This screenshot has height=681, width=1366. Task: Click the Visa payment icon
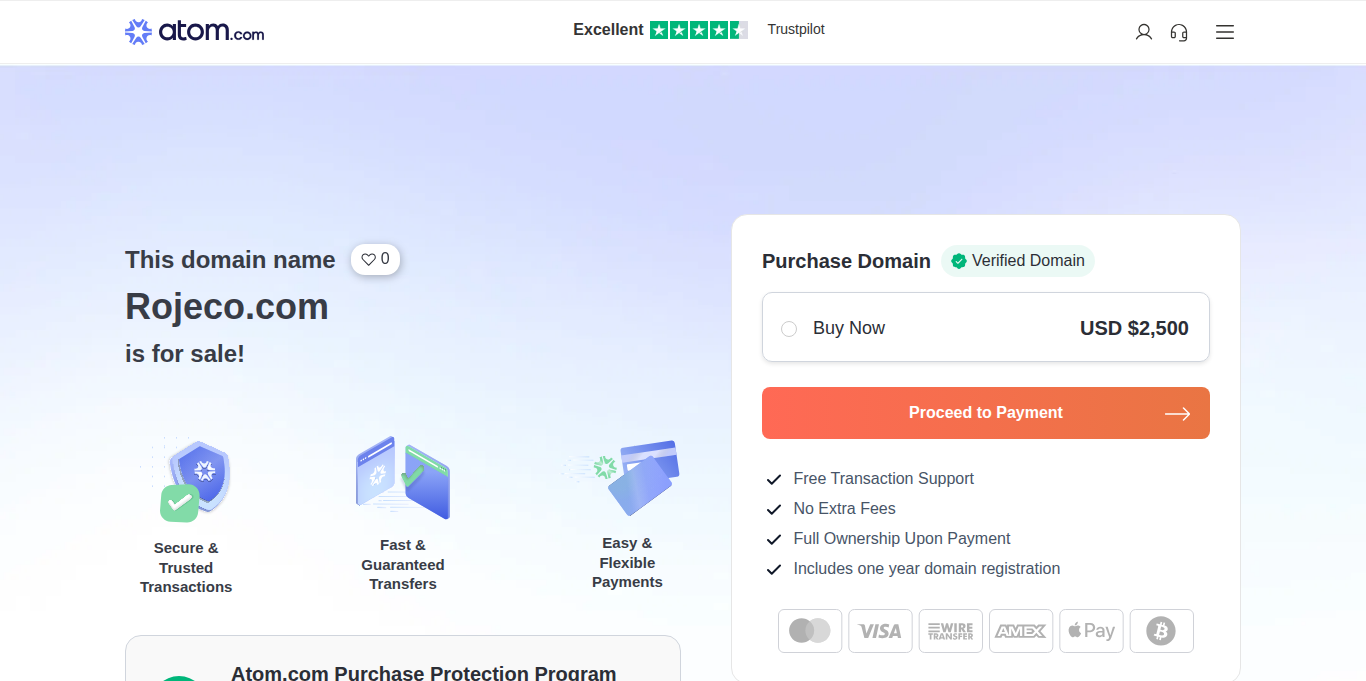[x=880, y=631]
